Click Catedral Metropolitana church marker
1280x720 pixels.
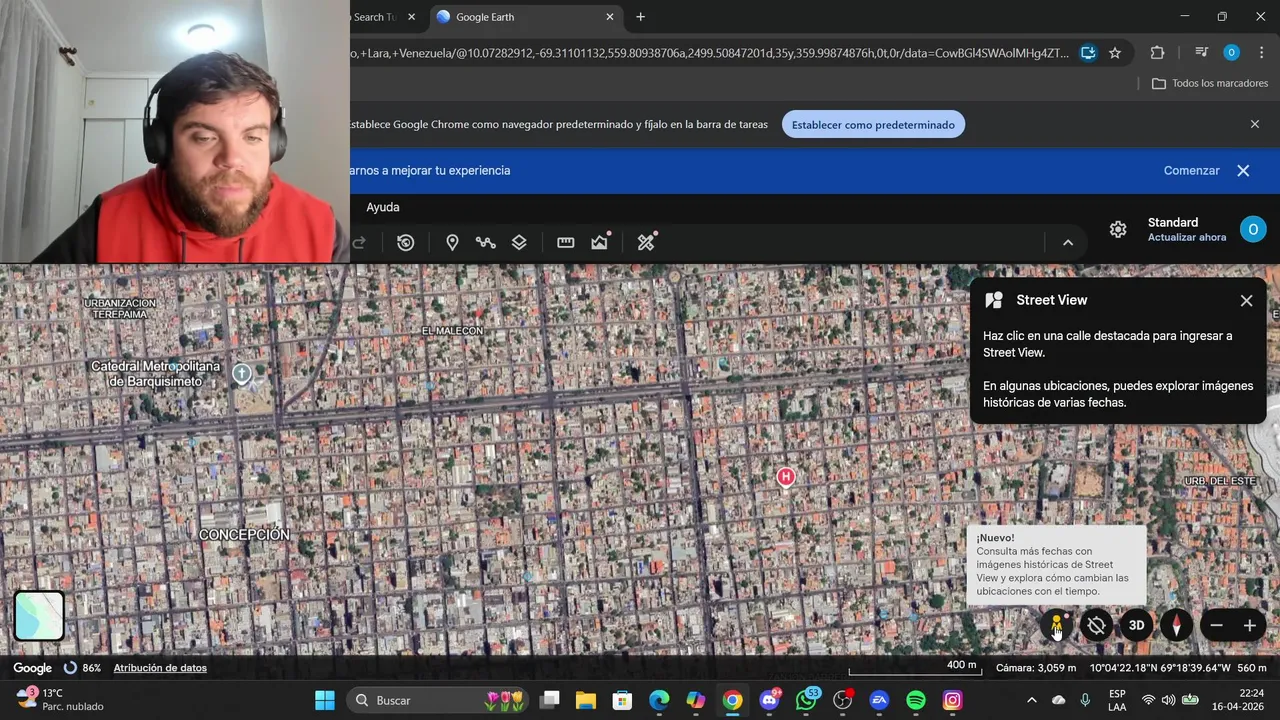[241, 374]
